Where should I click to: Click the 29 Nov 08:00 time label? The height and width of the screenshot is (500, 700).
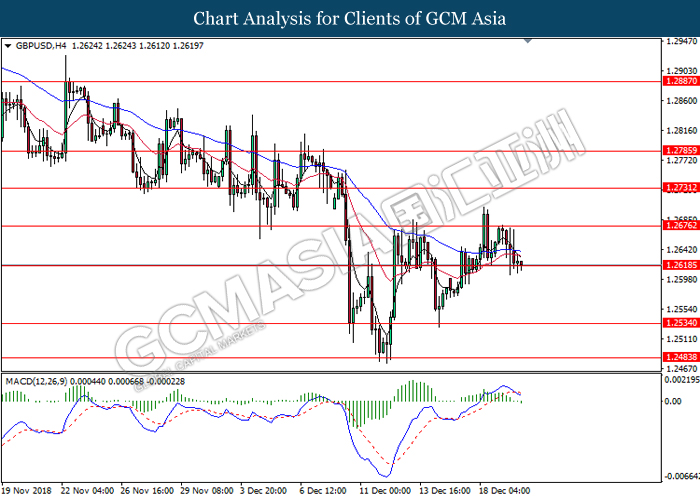207,491
